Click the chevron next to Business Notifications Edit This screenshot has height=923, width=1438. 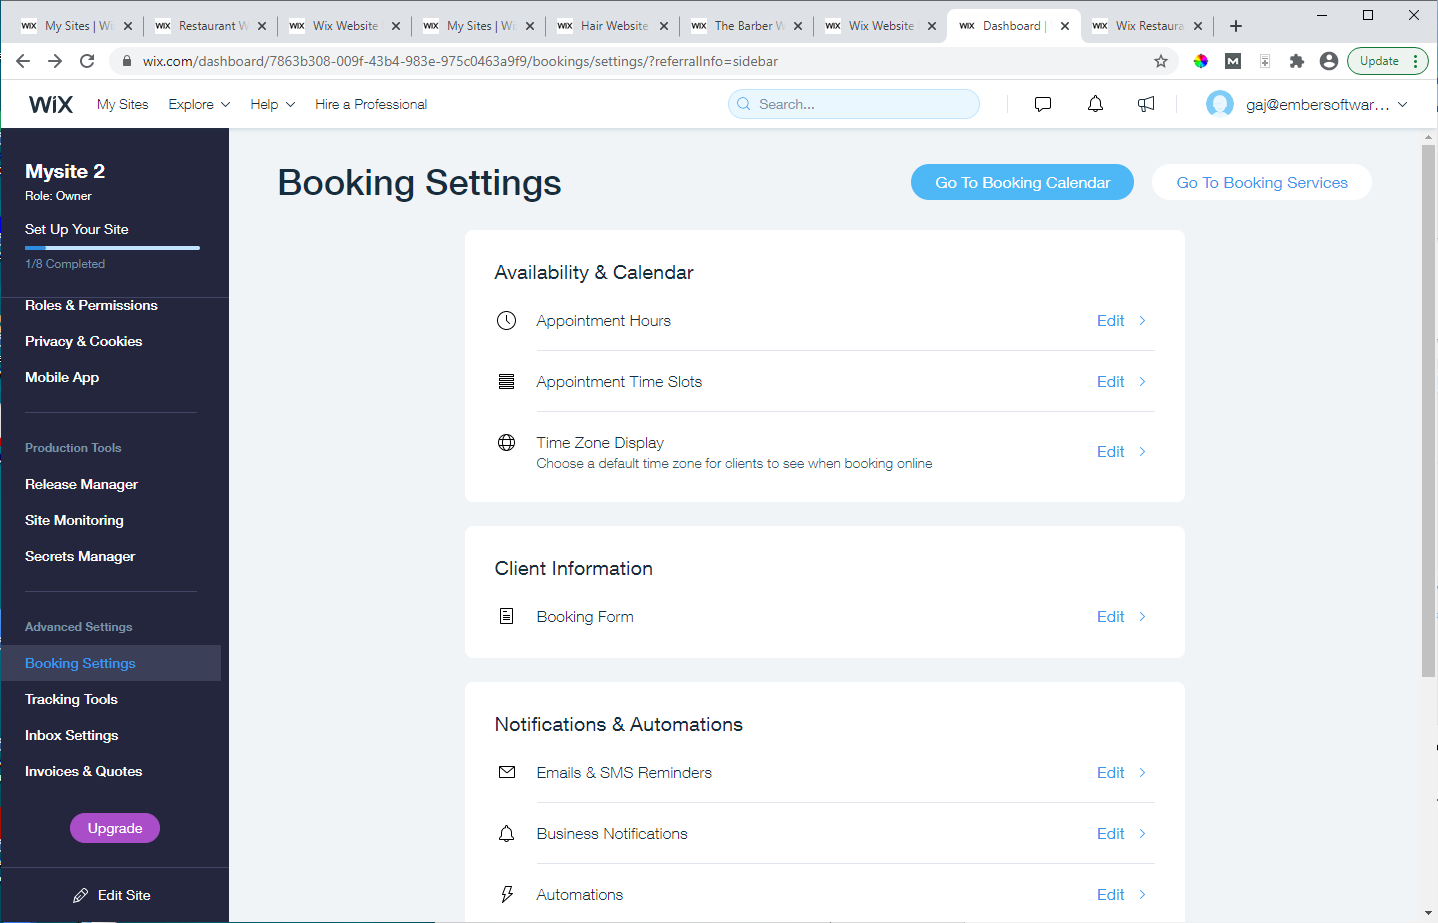click(x=1142, y=833)
